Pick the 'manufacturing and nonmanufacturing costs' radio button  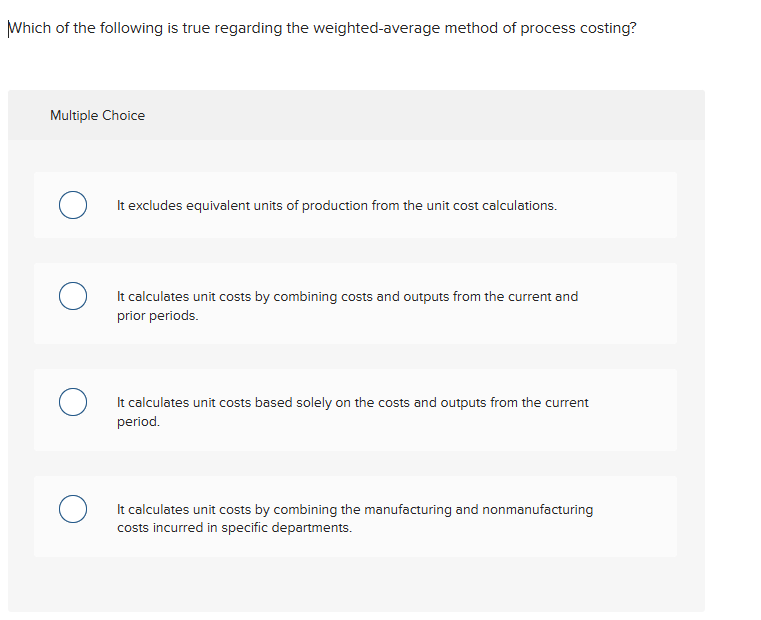click(x=71, y=510)
